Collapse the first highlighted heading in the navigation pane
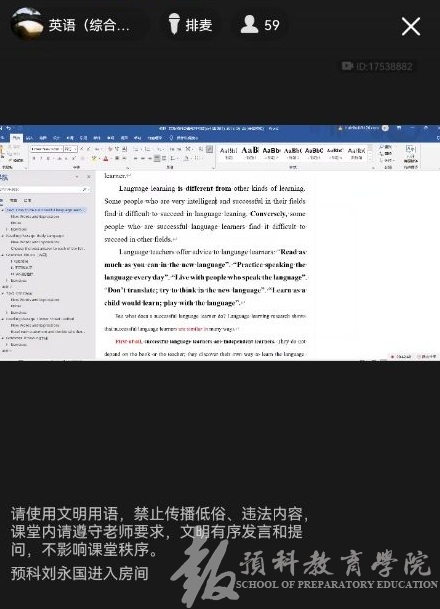 3,210
